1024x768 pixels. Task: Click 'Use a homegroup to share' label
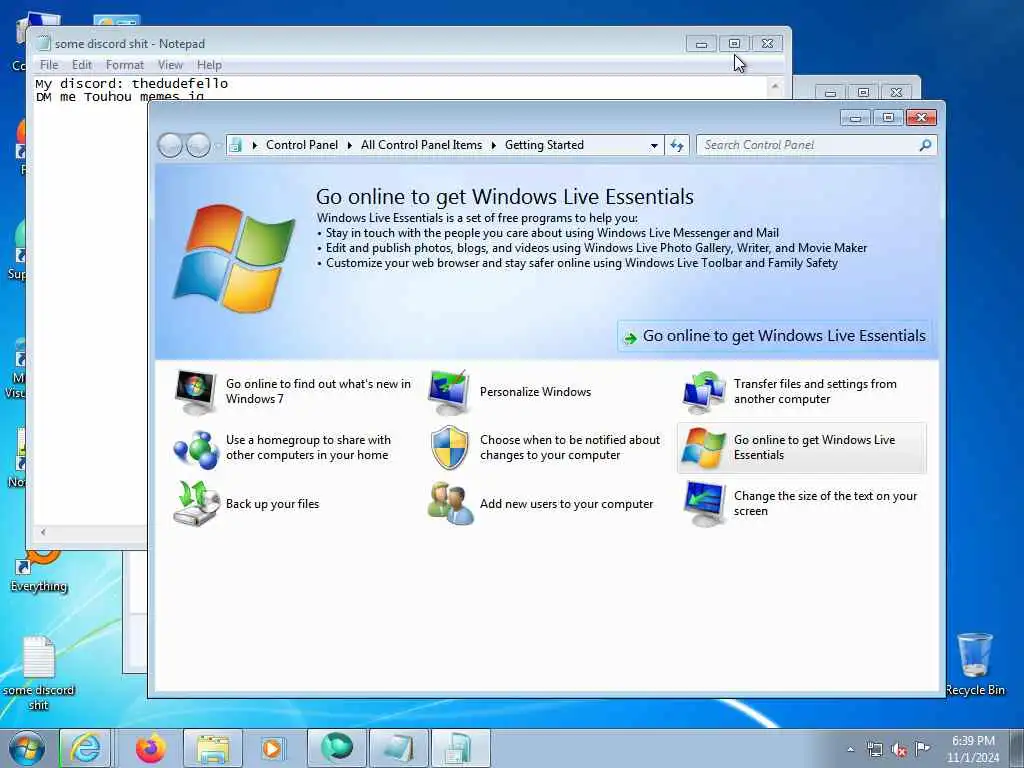point(308,447)
